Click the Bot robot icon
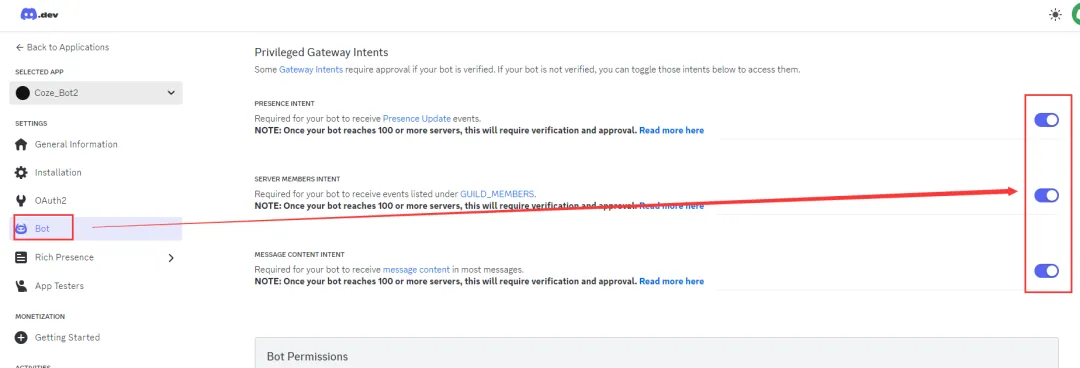 pyautogui.click(x=21, y=229)
